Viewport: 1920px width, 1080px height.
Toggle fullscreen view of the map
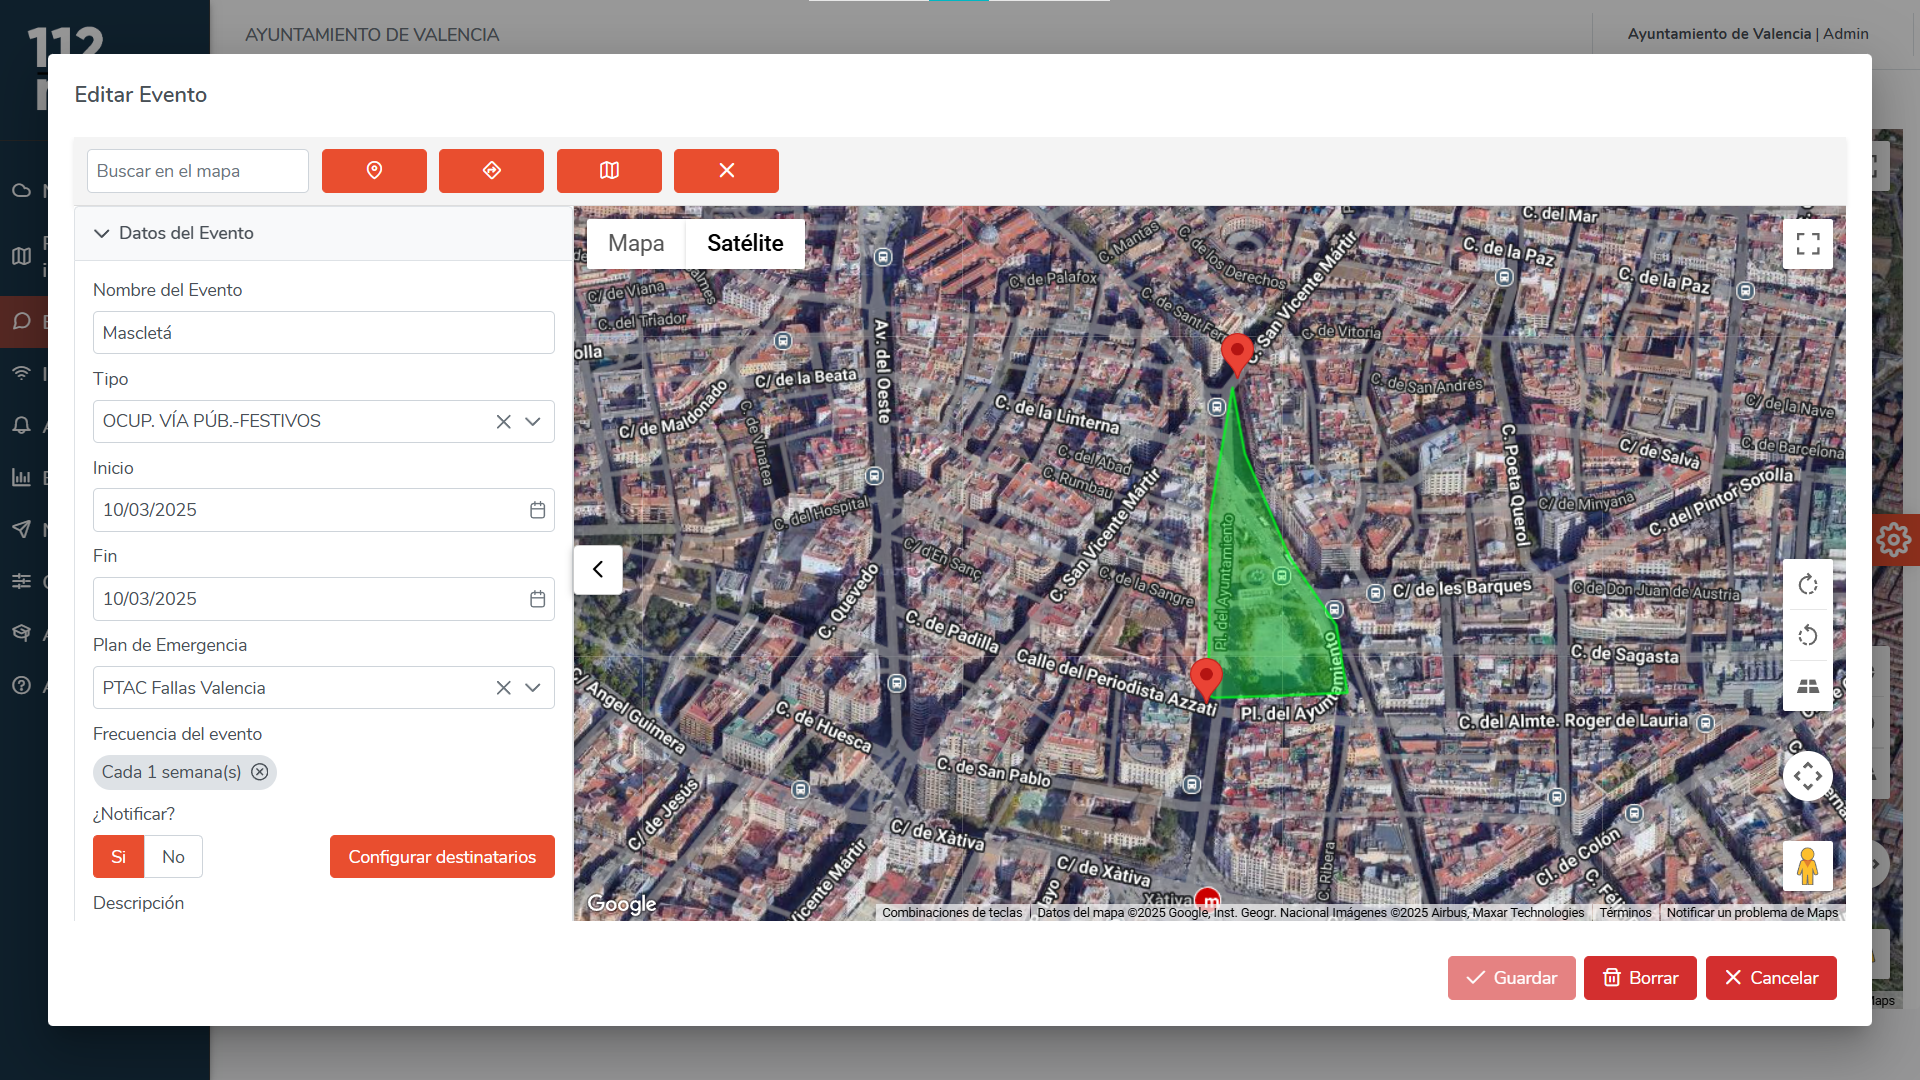tap(1807, 244)
